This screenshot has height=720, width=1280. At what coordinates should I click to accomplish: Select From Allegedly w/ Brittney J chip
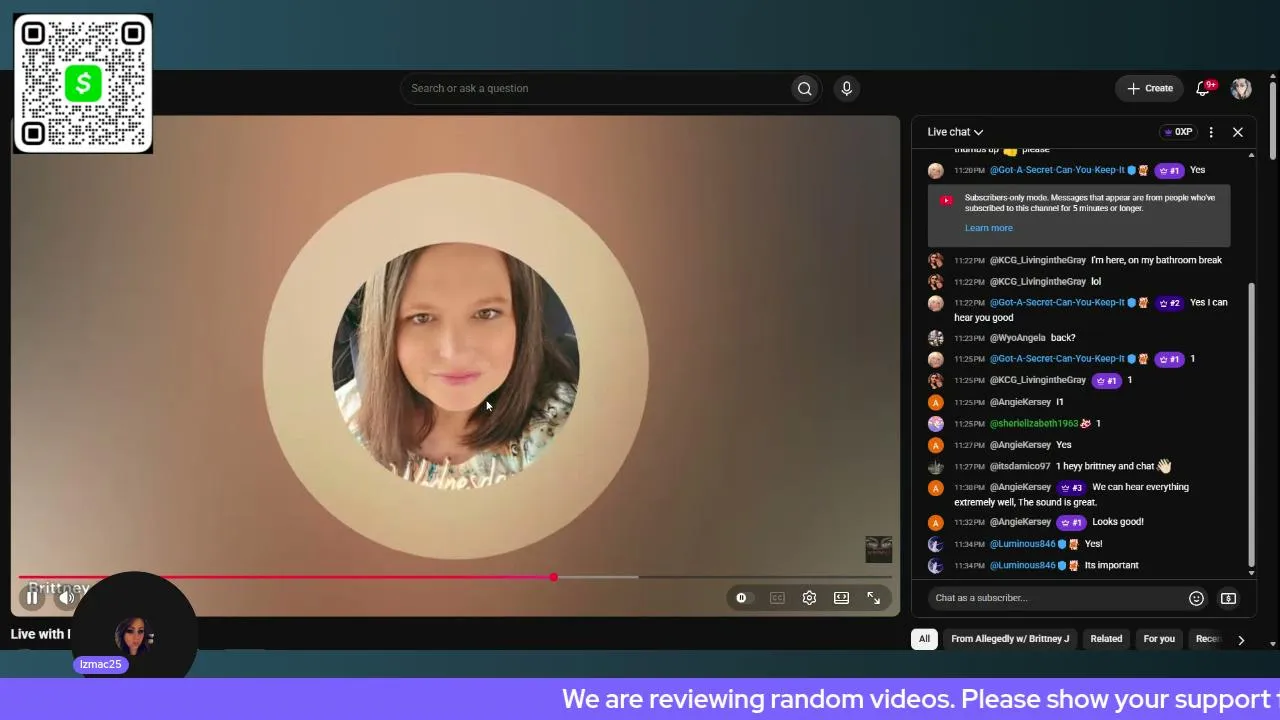click(1010, 639)
